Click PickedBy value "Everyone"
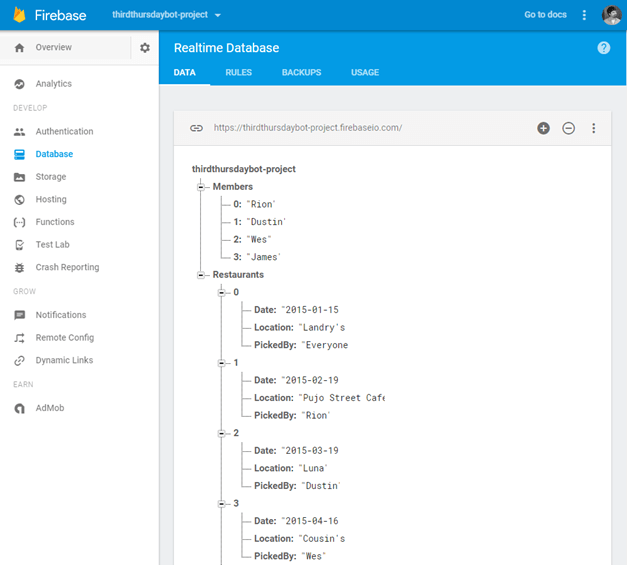 [x=325, y=345]
